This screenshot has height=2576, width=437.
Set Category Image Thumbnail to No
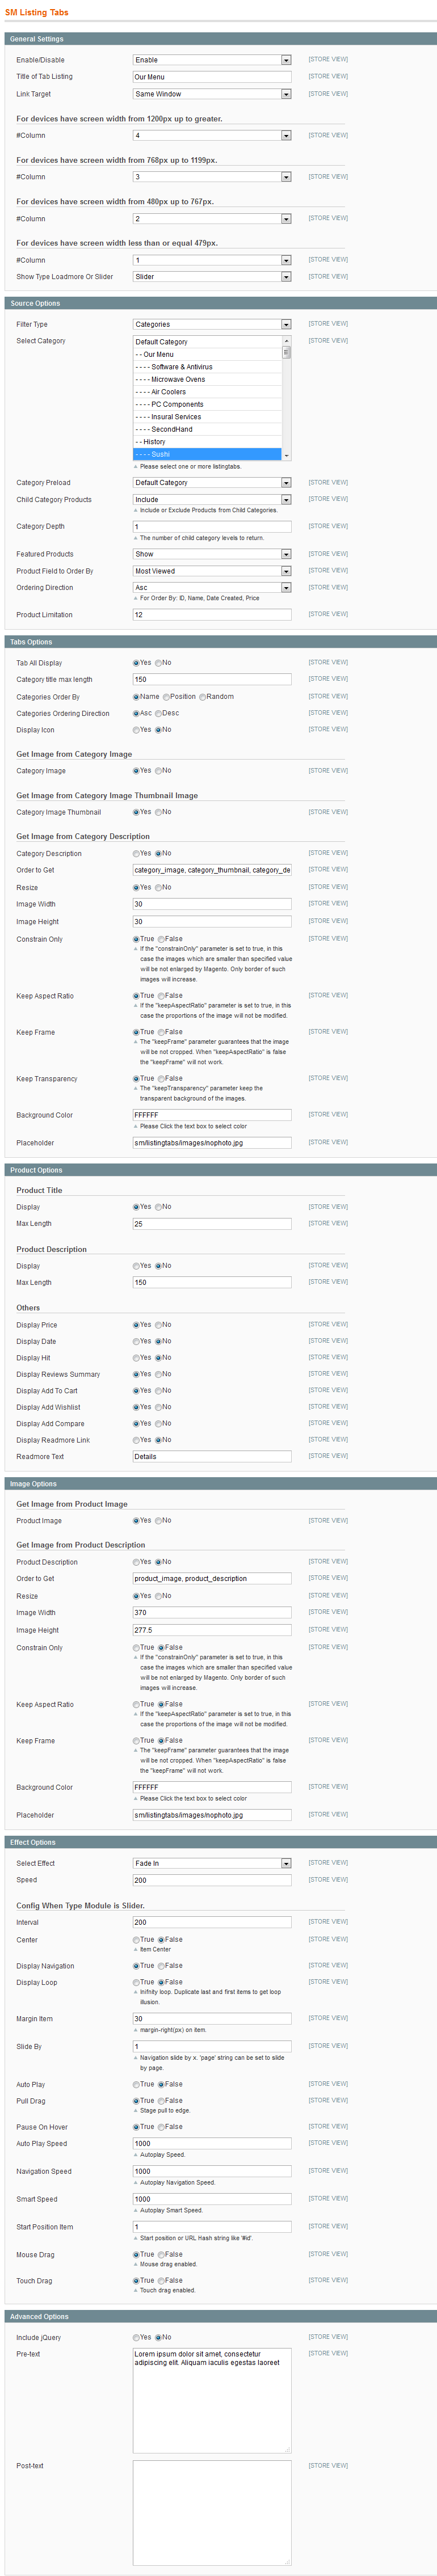click(x=159, y=812)
